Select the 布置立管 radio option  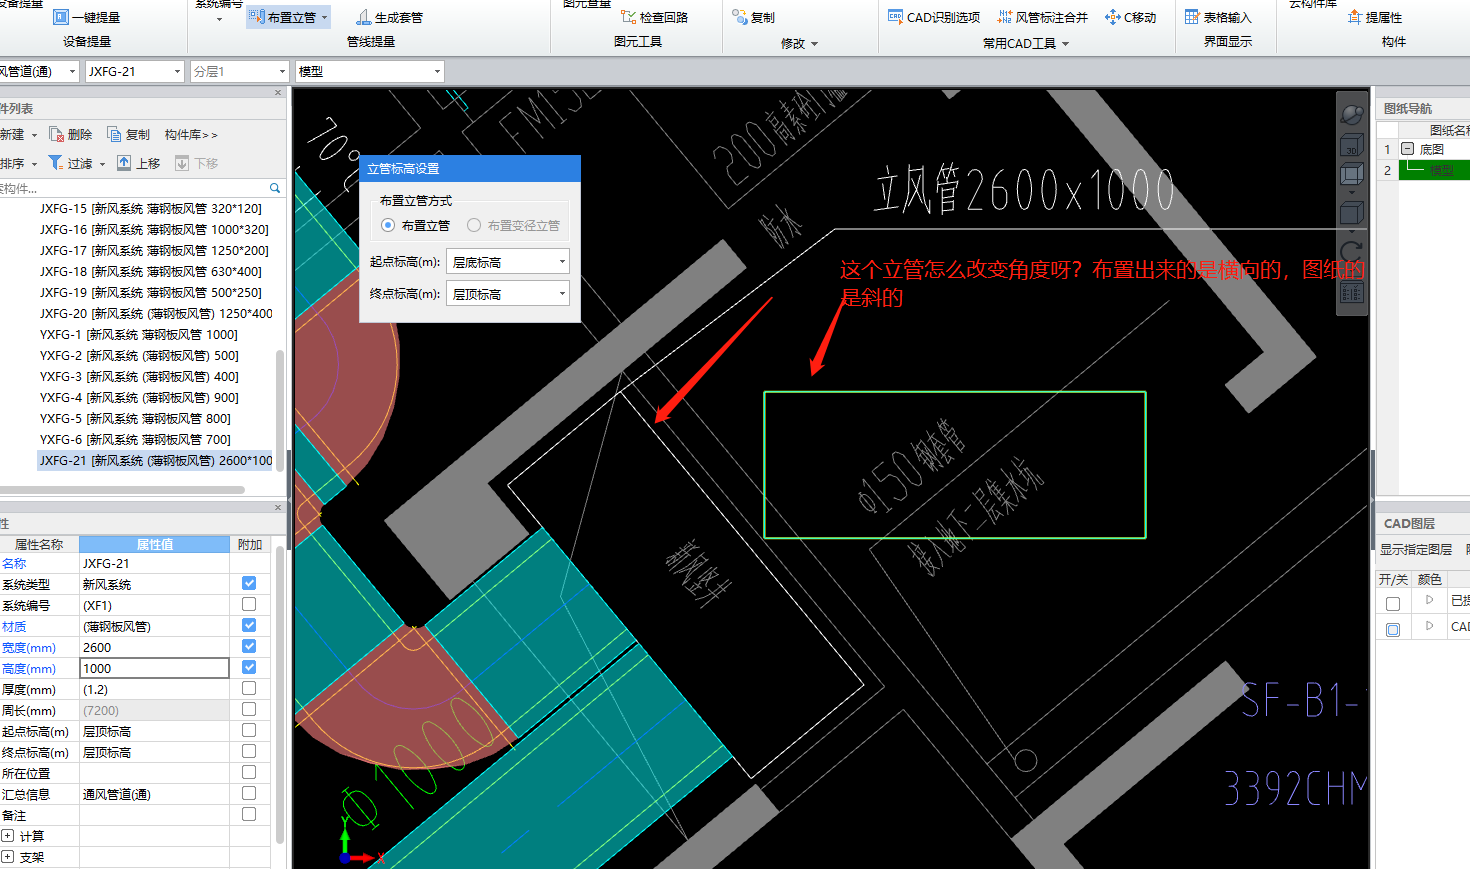[388, 225]
